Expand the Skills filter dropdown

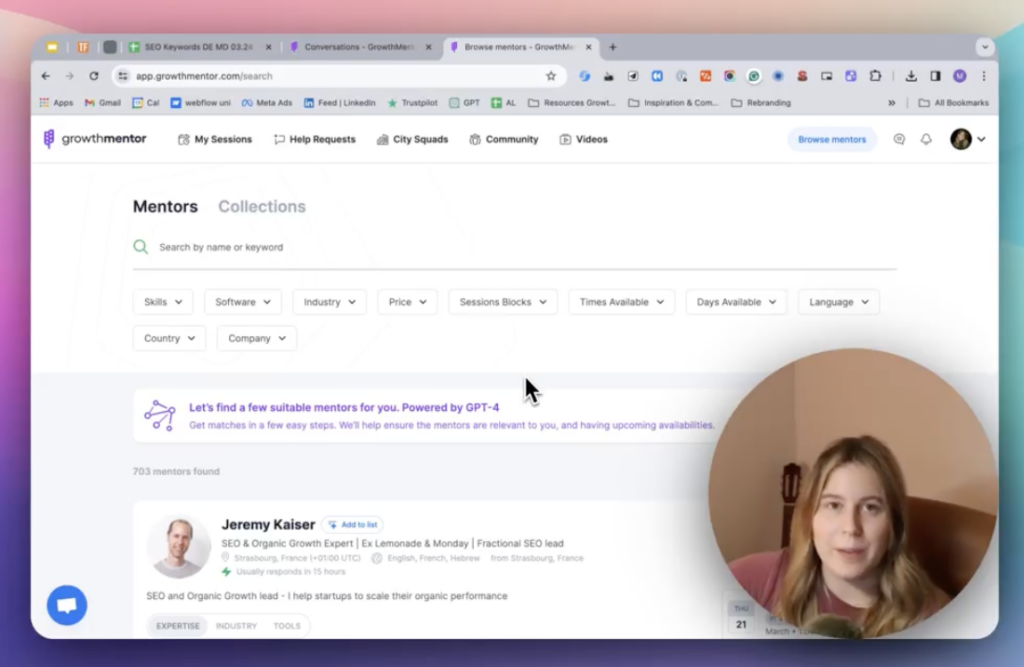click(x=163, y=302)
